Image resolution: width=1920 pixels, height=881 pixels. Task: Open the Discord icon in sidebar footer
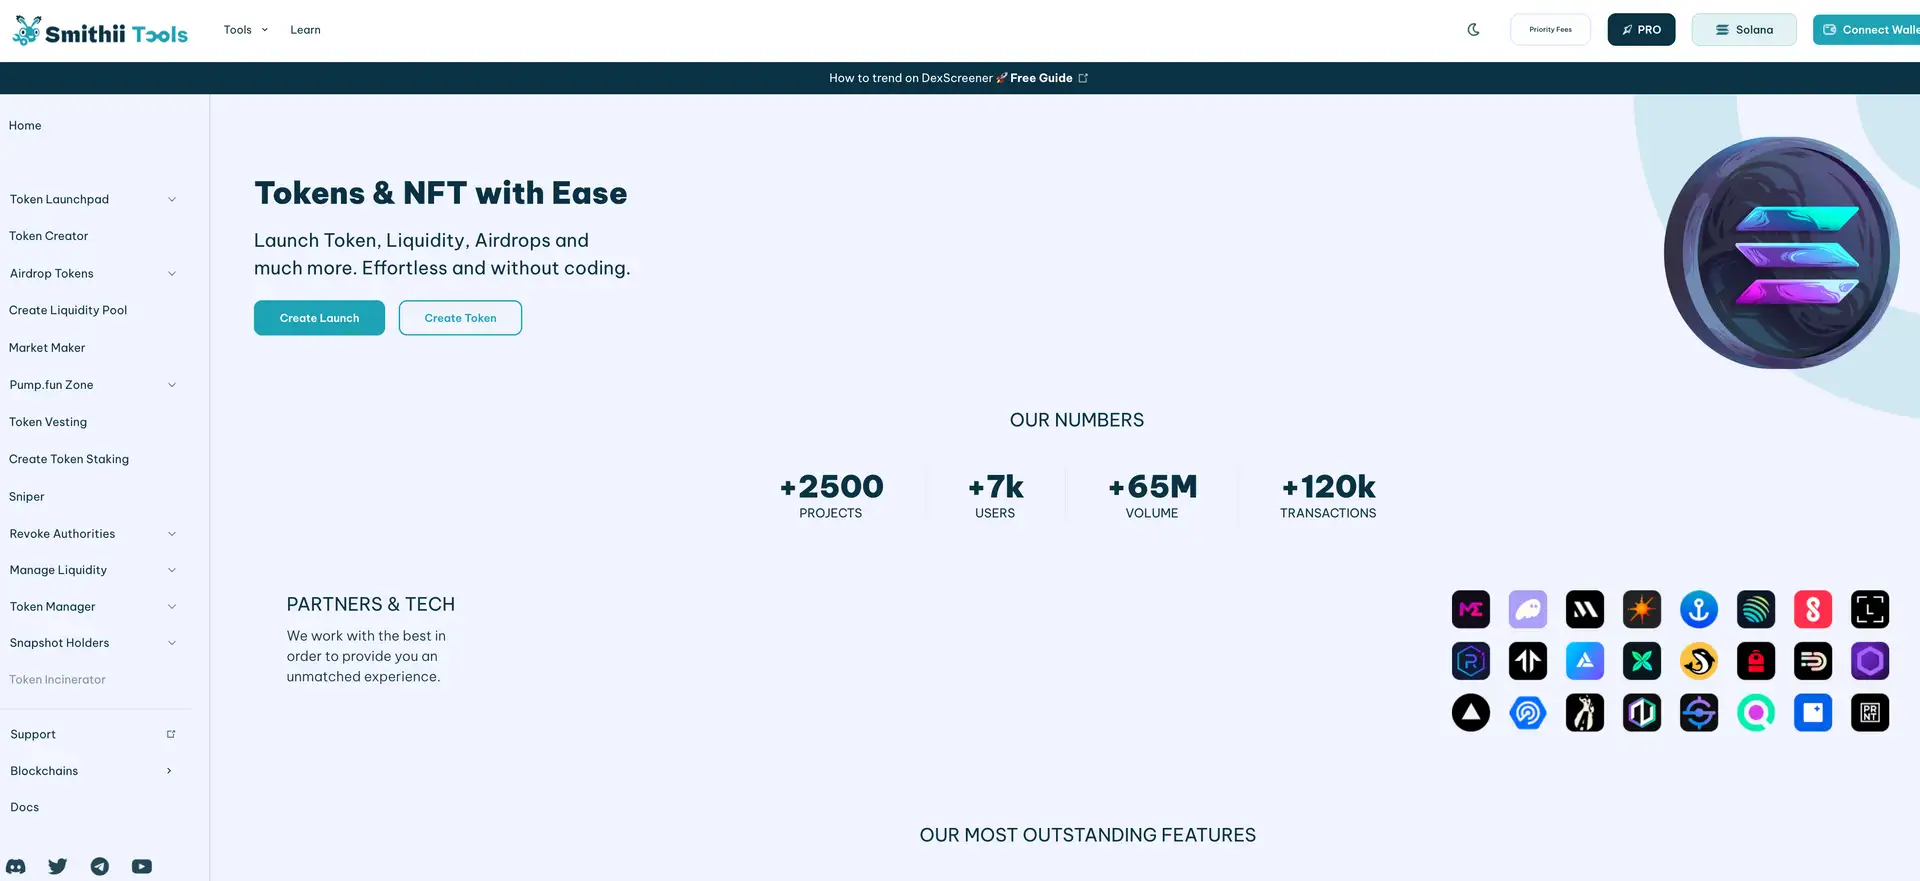click(x=16, y=866)
